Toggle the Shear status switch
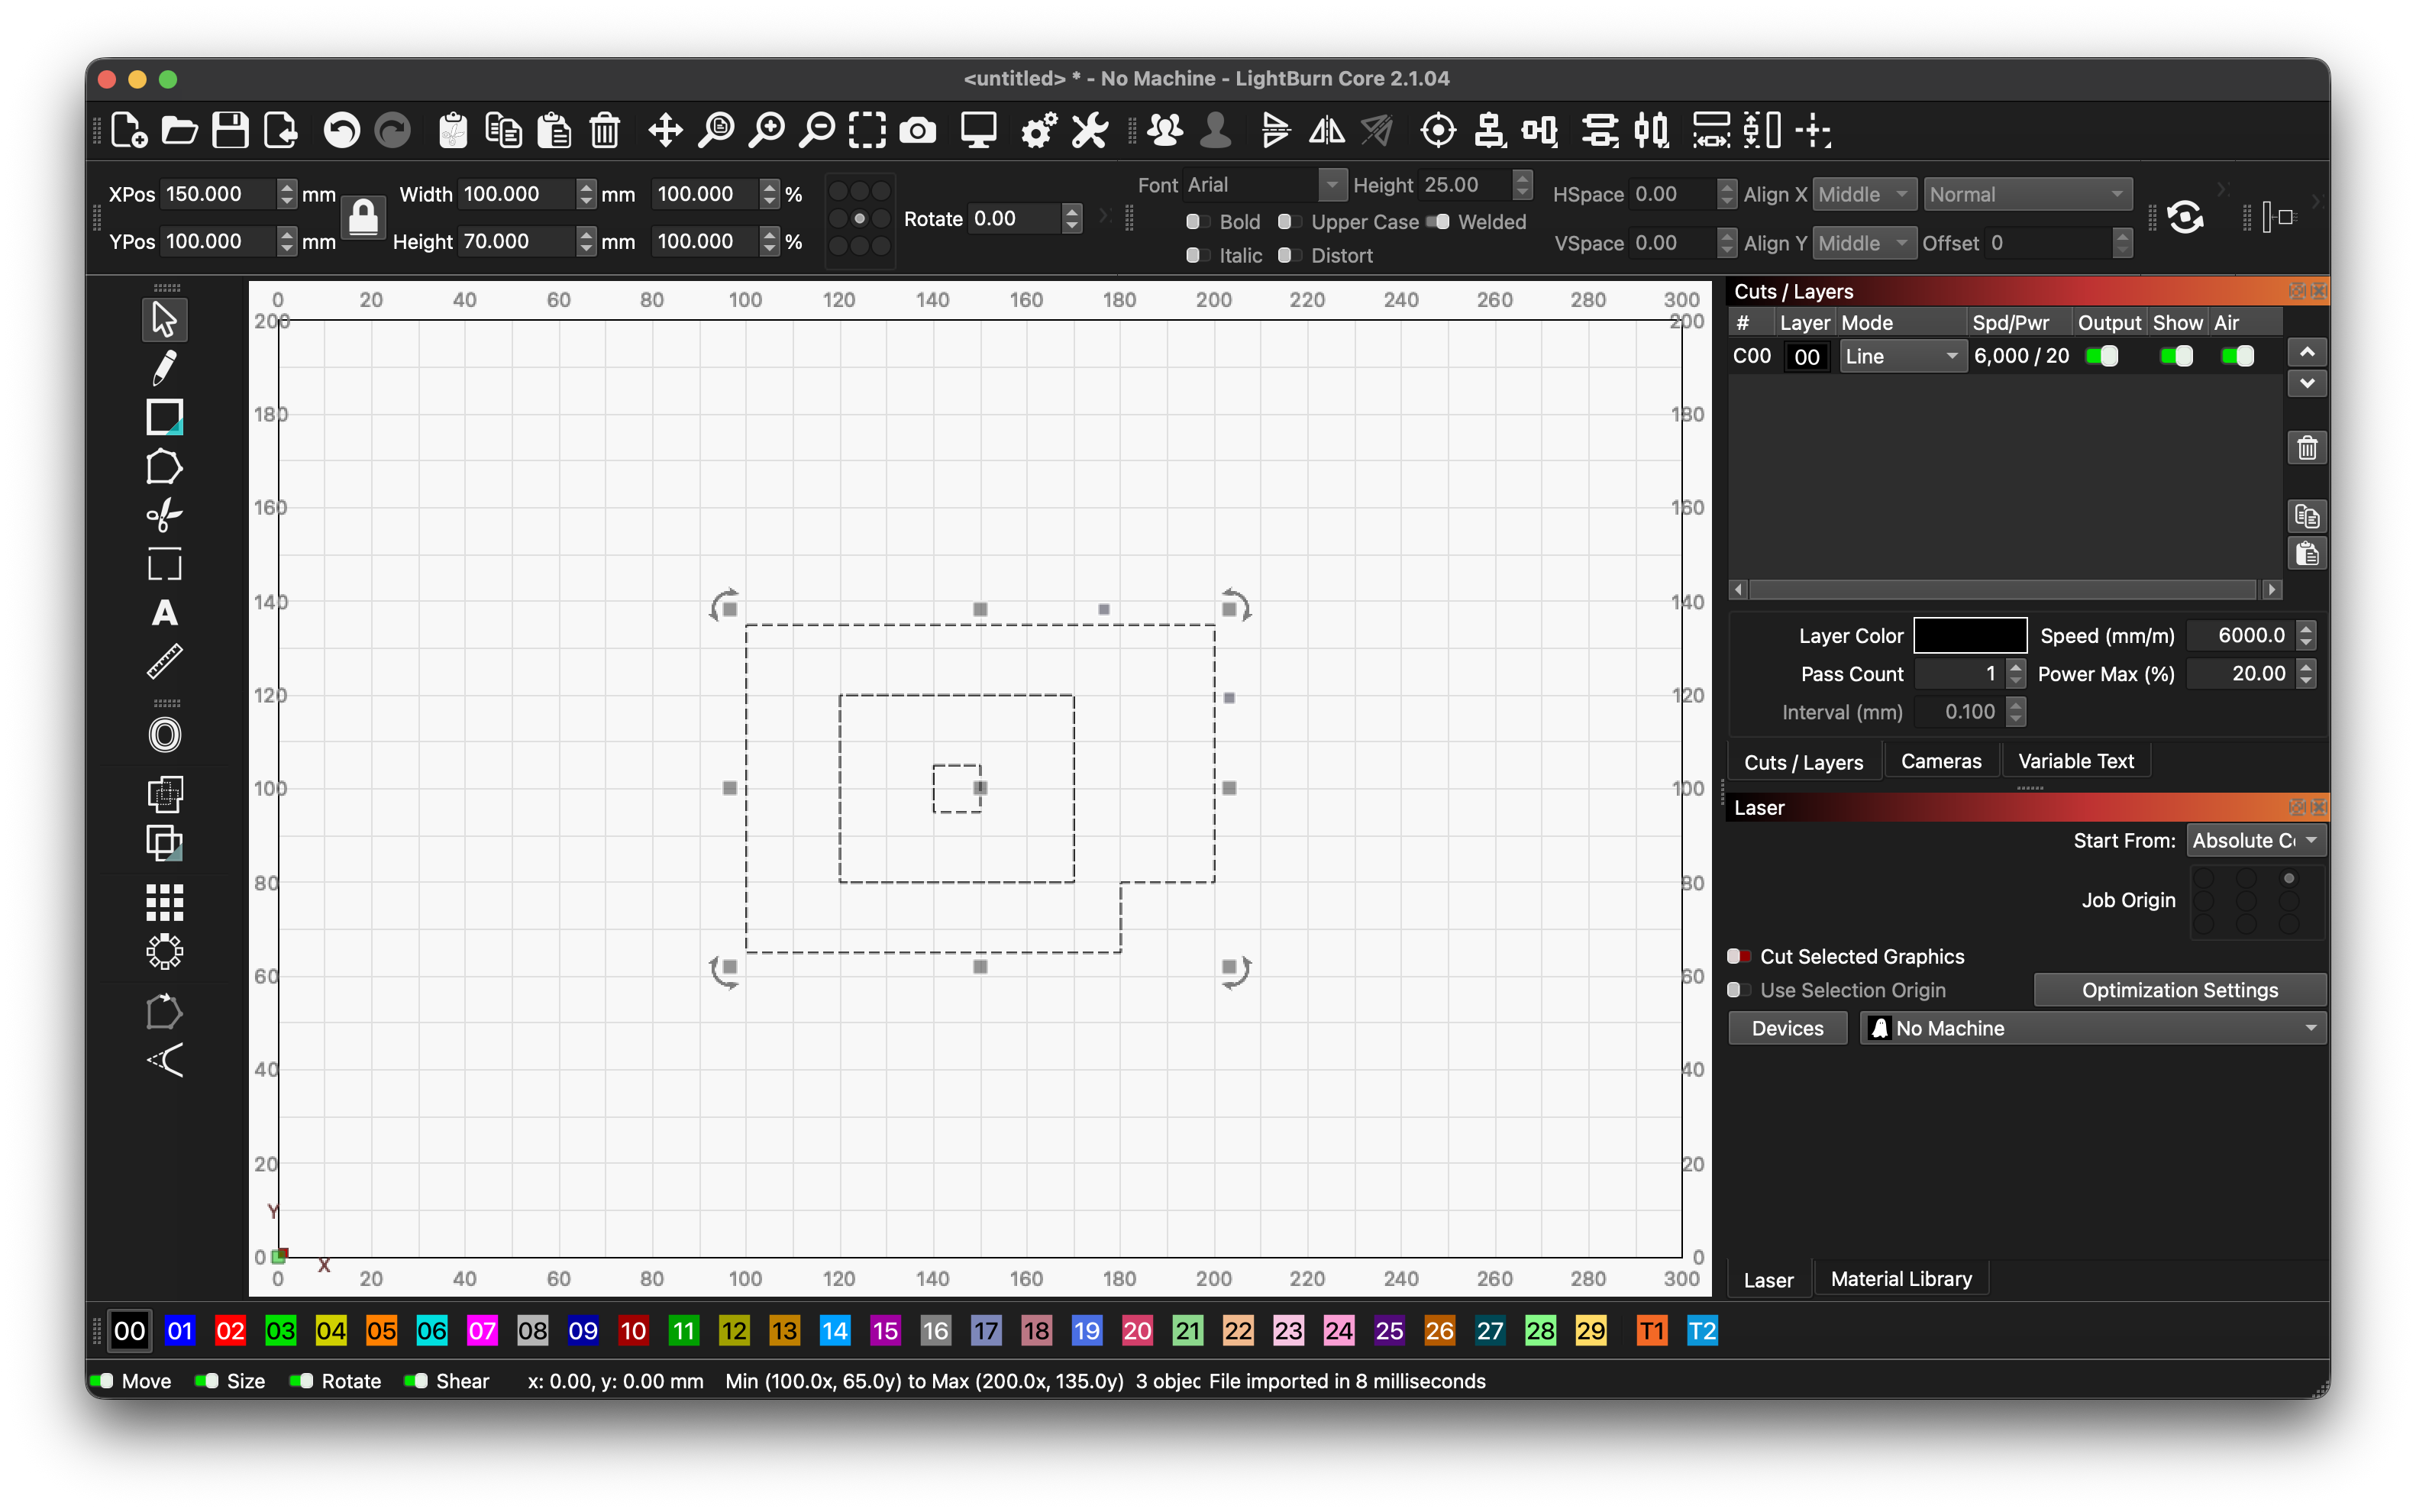 [x=417, y=1381]
